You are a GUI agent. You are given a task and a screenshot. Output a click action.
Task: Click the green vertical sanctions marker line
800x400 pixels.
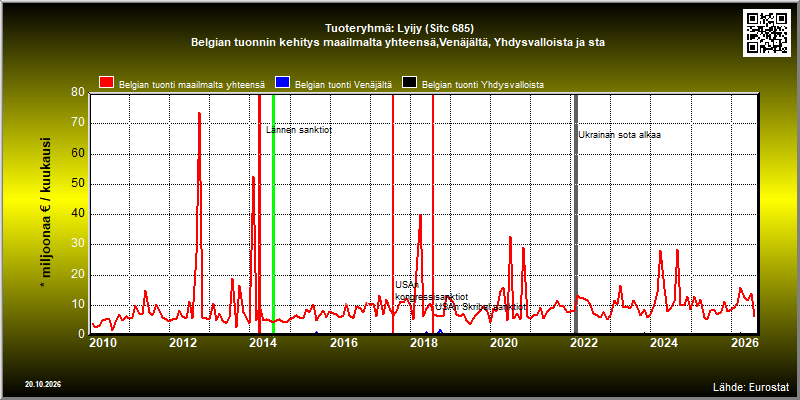point(273,214)
